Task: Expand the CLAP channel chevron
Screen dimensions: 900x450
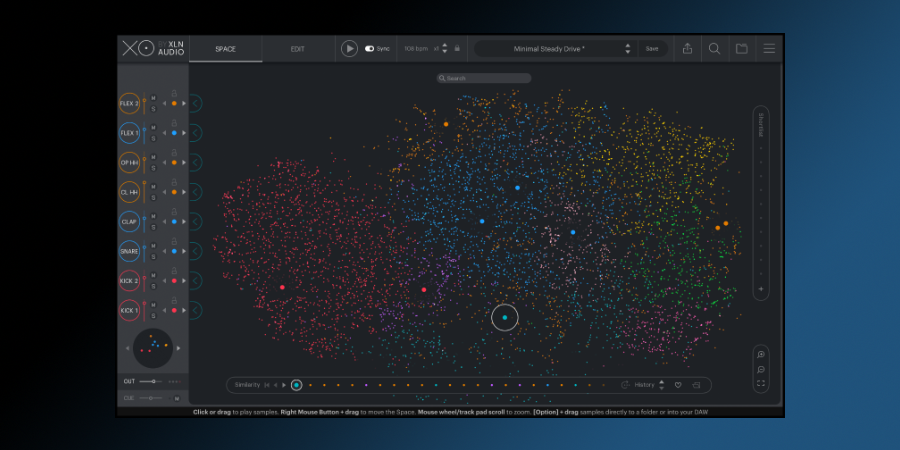Action: (195, 222)
